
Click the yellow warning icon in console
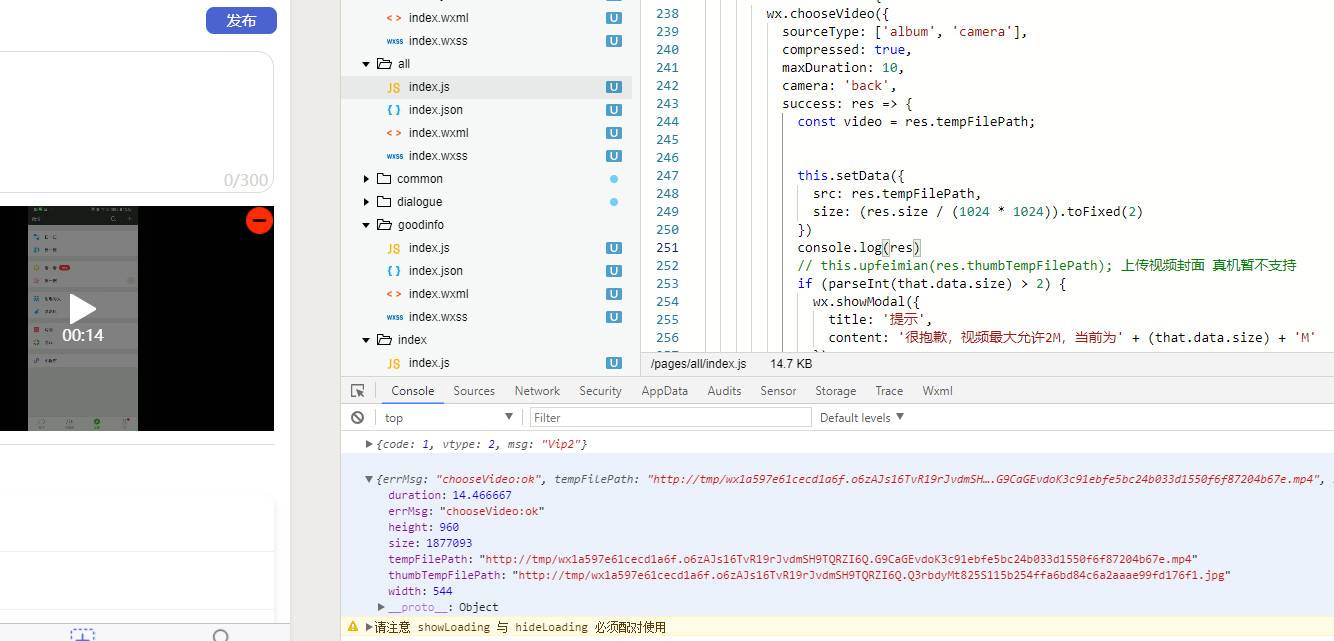coord(353,627)
